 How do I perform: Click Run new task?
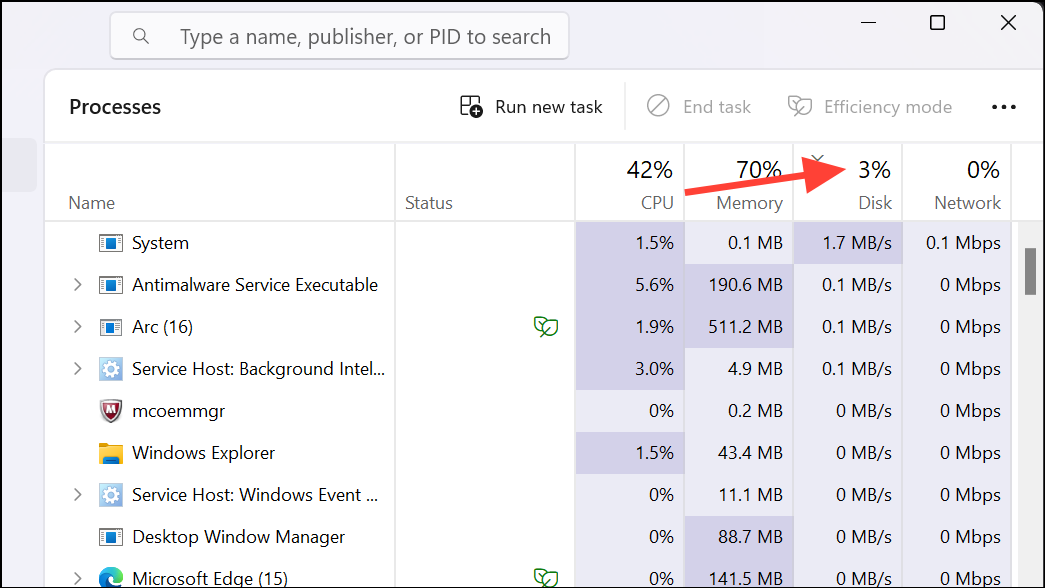click(531, 106)
